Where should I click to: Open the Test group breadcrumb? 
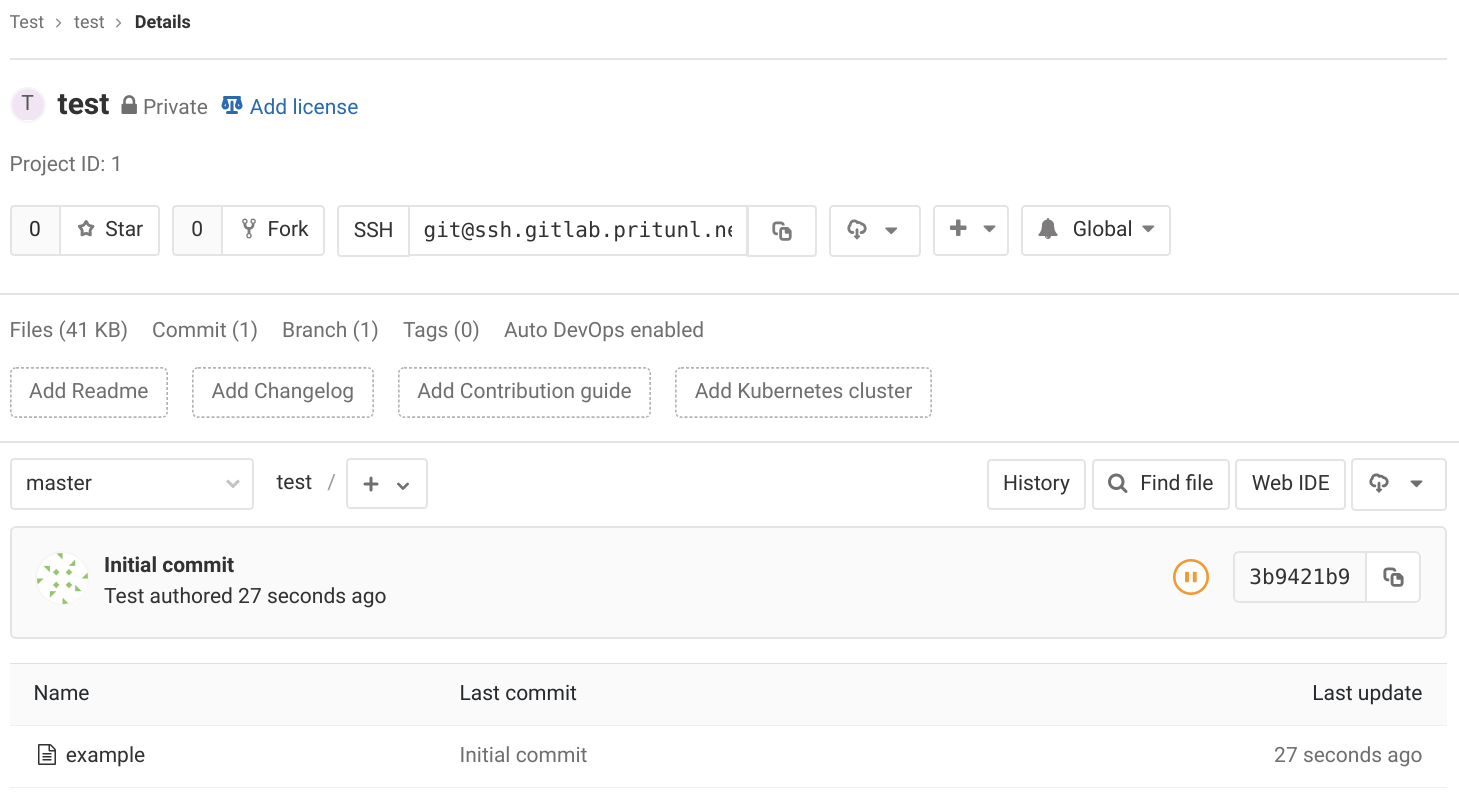[x=27, y=22]
